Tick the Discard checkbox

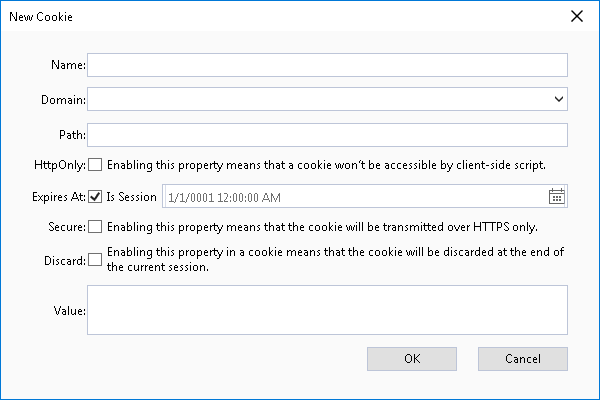point(95,260)
